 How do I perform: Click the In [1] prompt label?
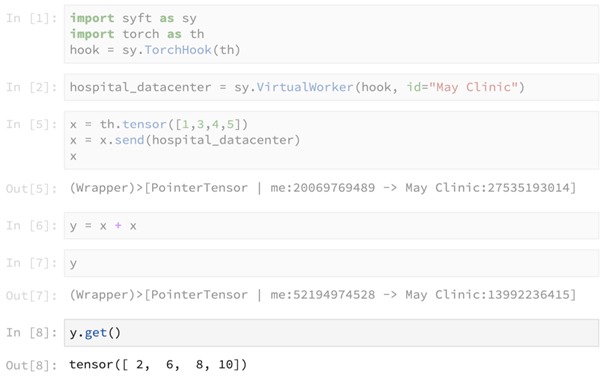click(x=31, y=18)
